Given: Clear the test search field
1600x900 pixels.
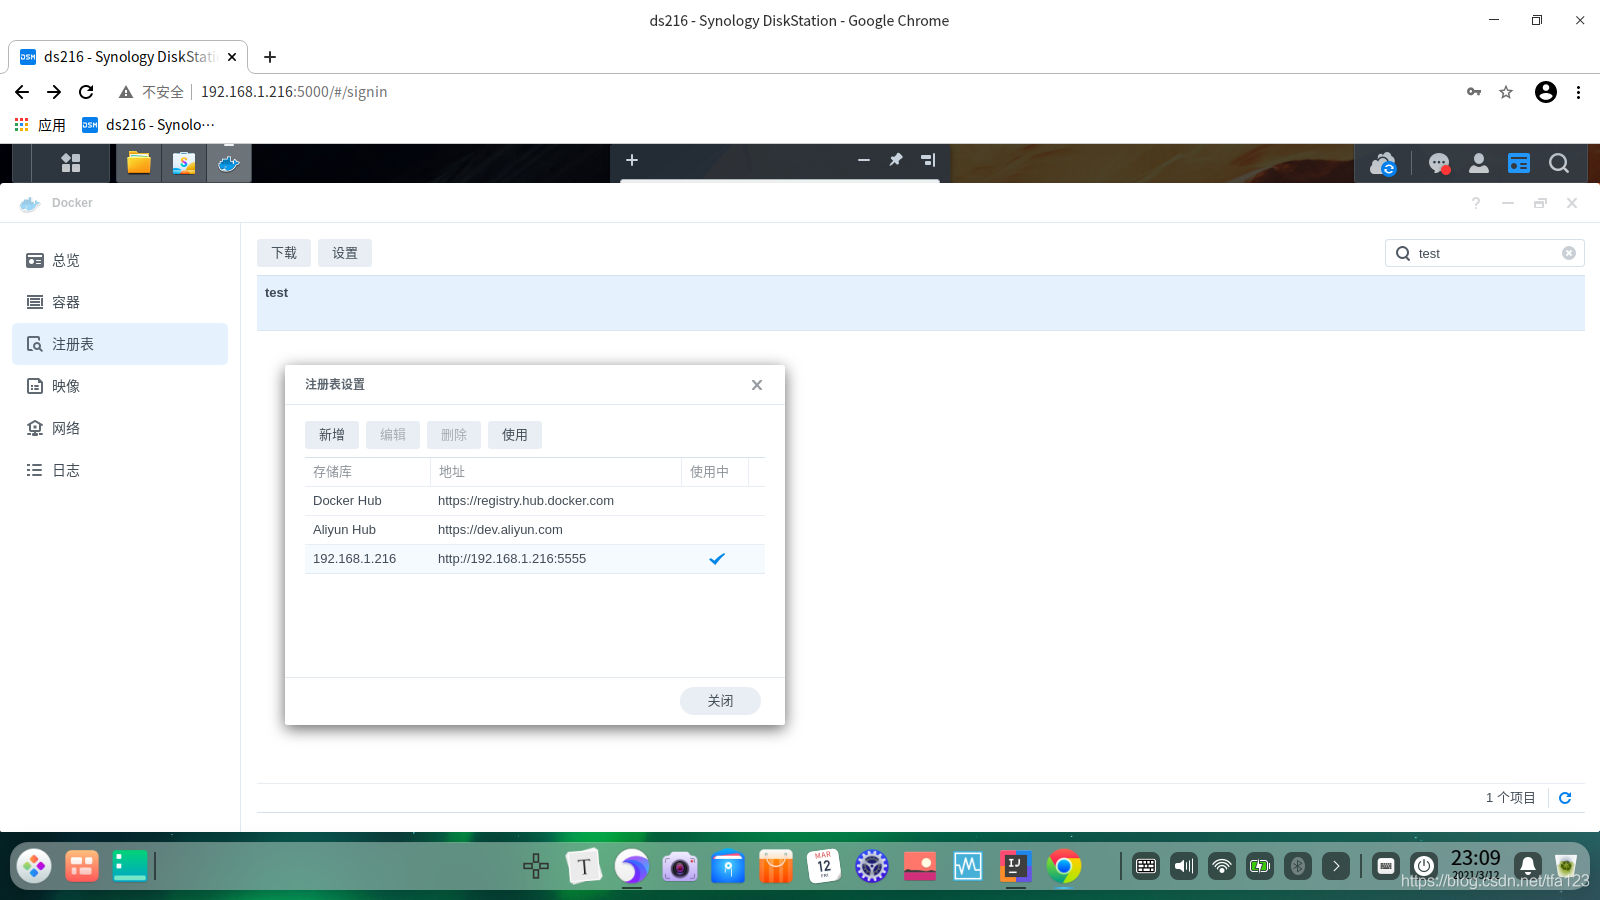Looking at the screenshot, I should [x=1568, y=253].
